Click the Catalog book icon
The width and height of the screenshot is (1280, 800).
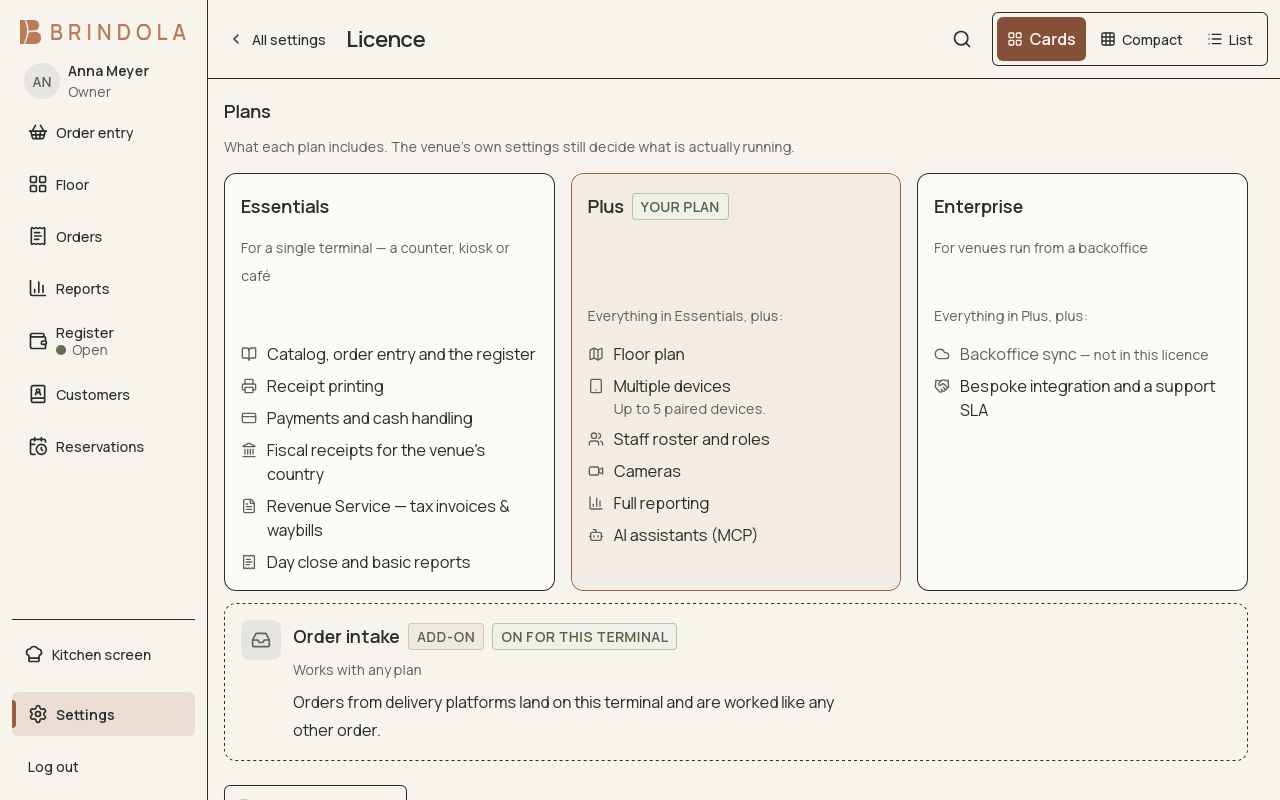pos(249,354)
